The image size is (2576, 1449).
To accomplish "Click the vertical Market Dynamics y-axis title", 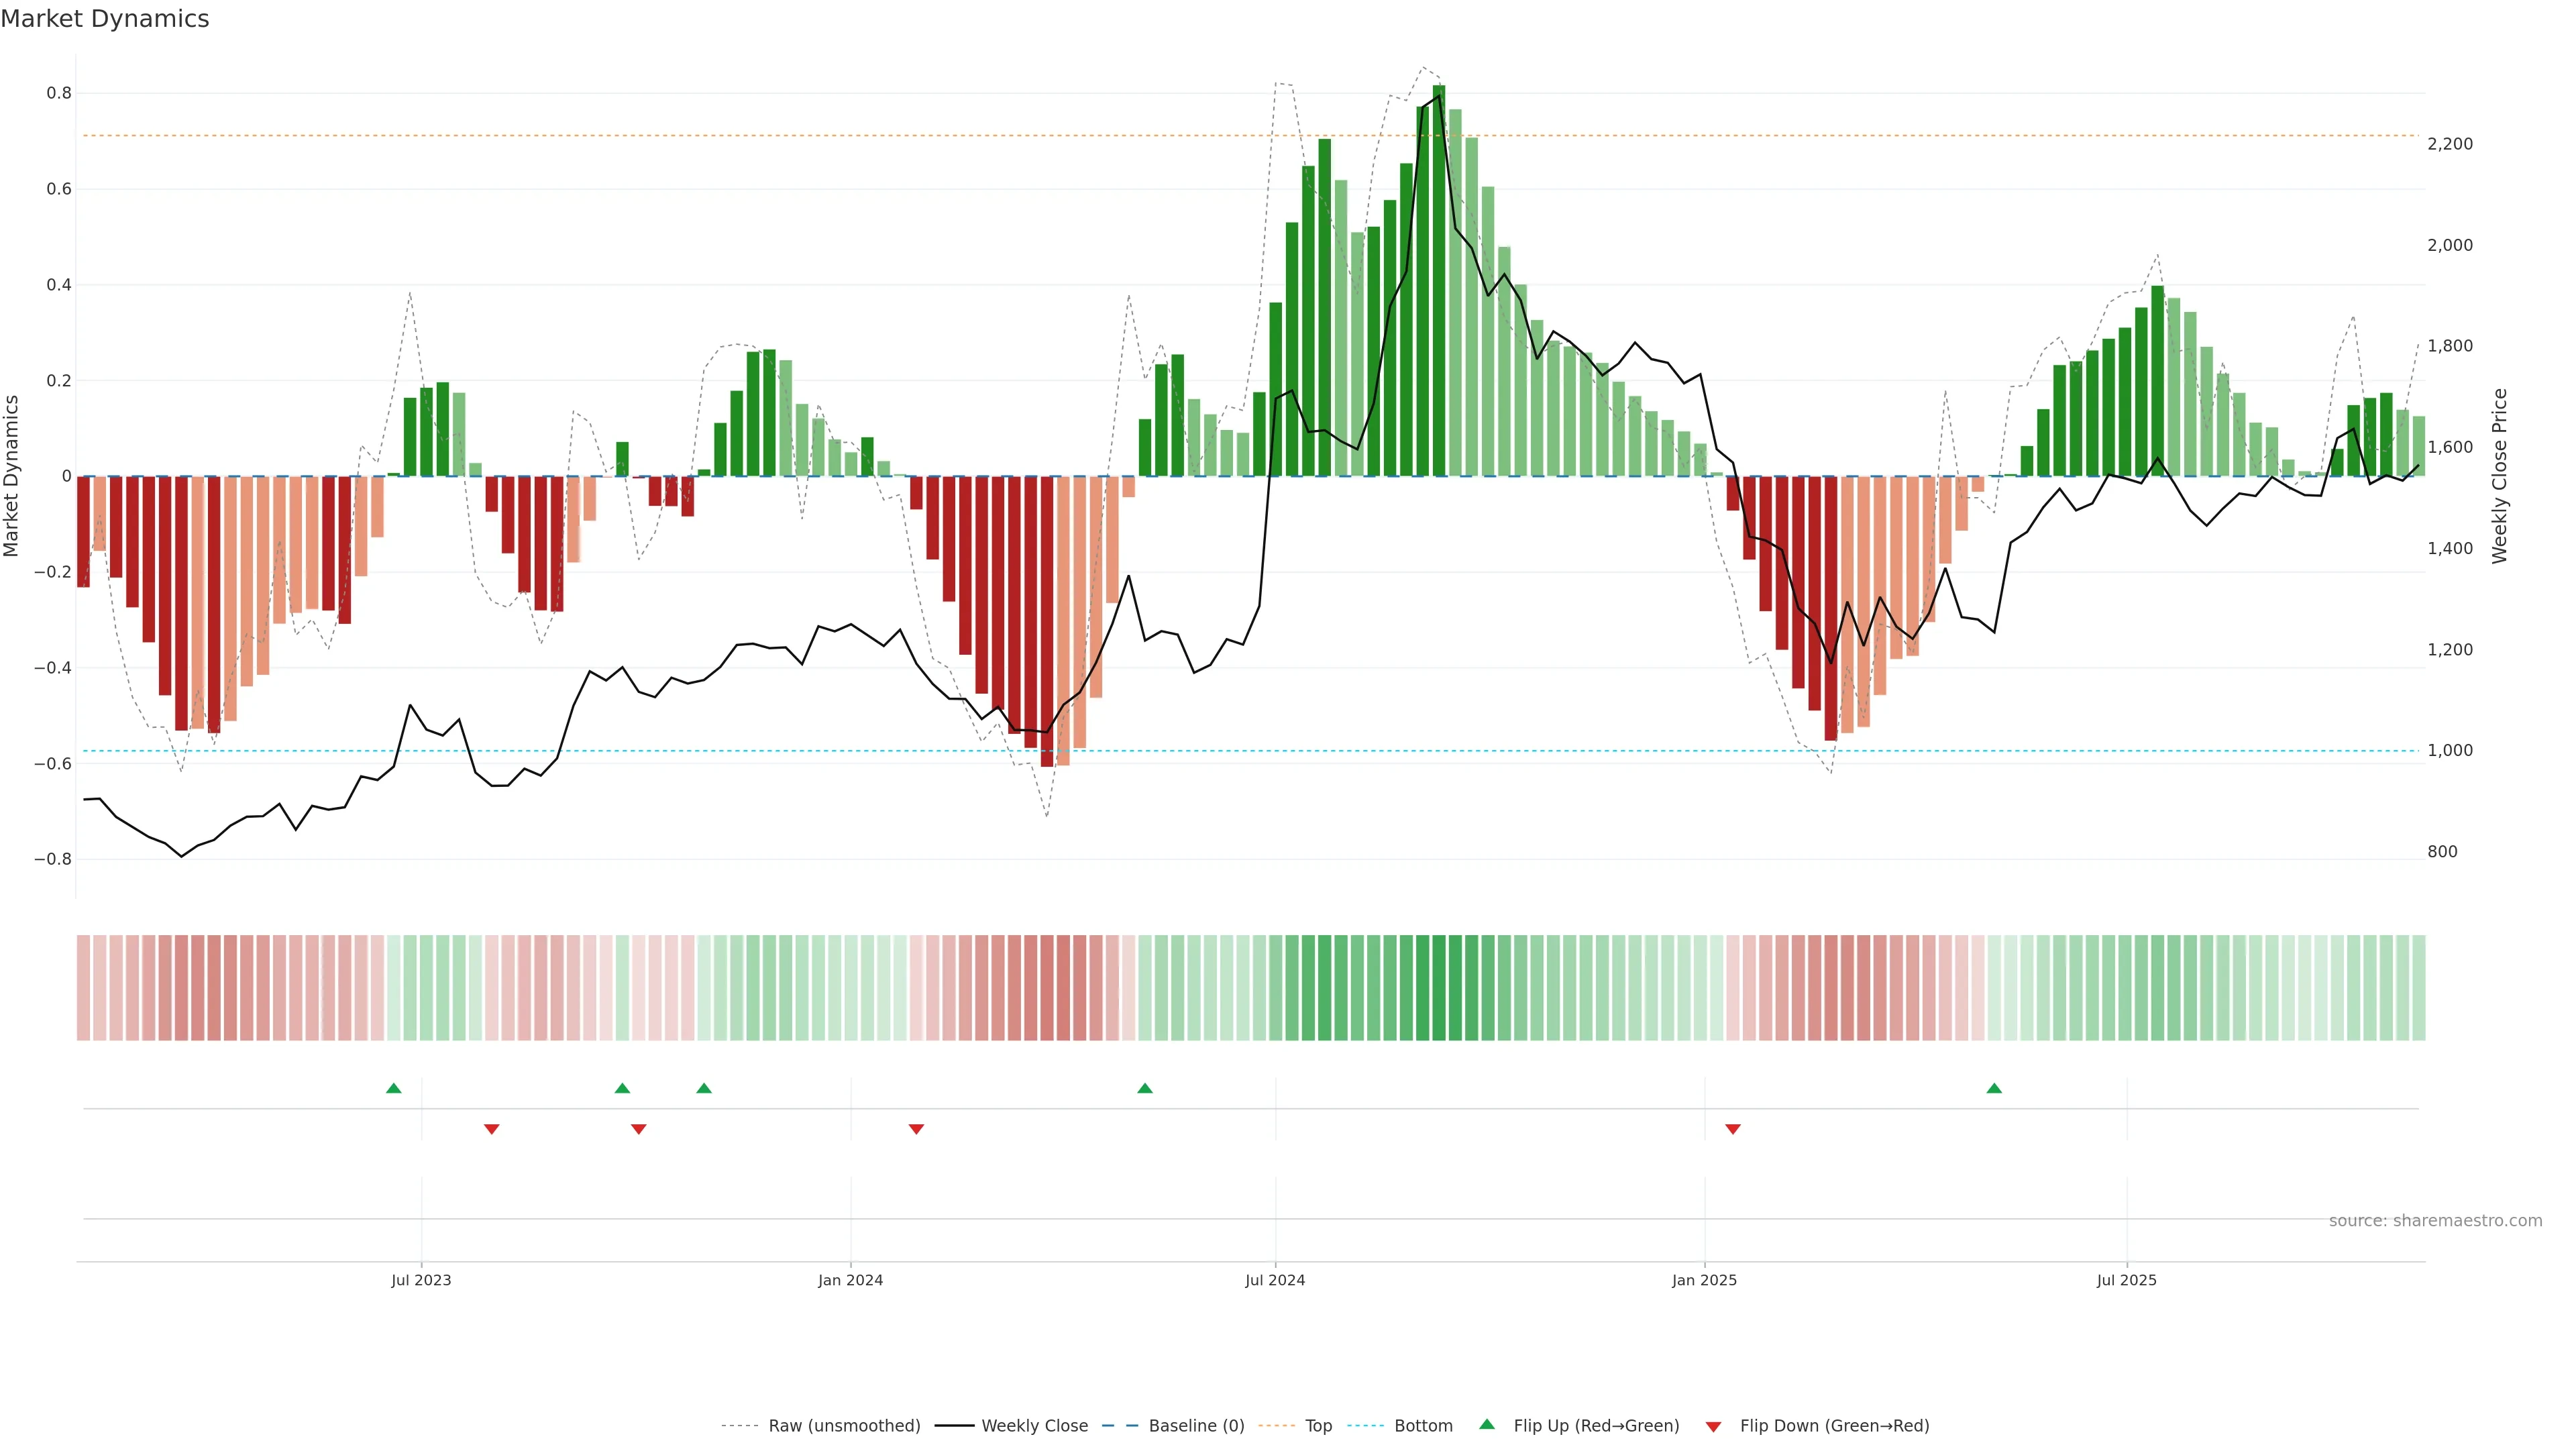I will (12, 476).
